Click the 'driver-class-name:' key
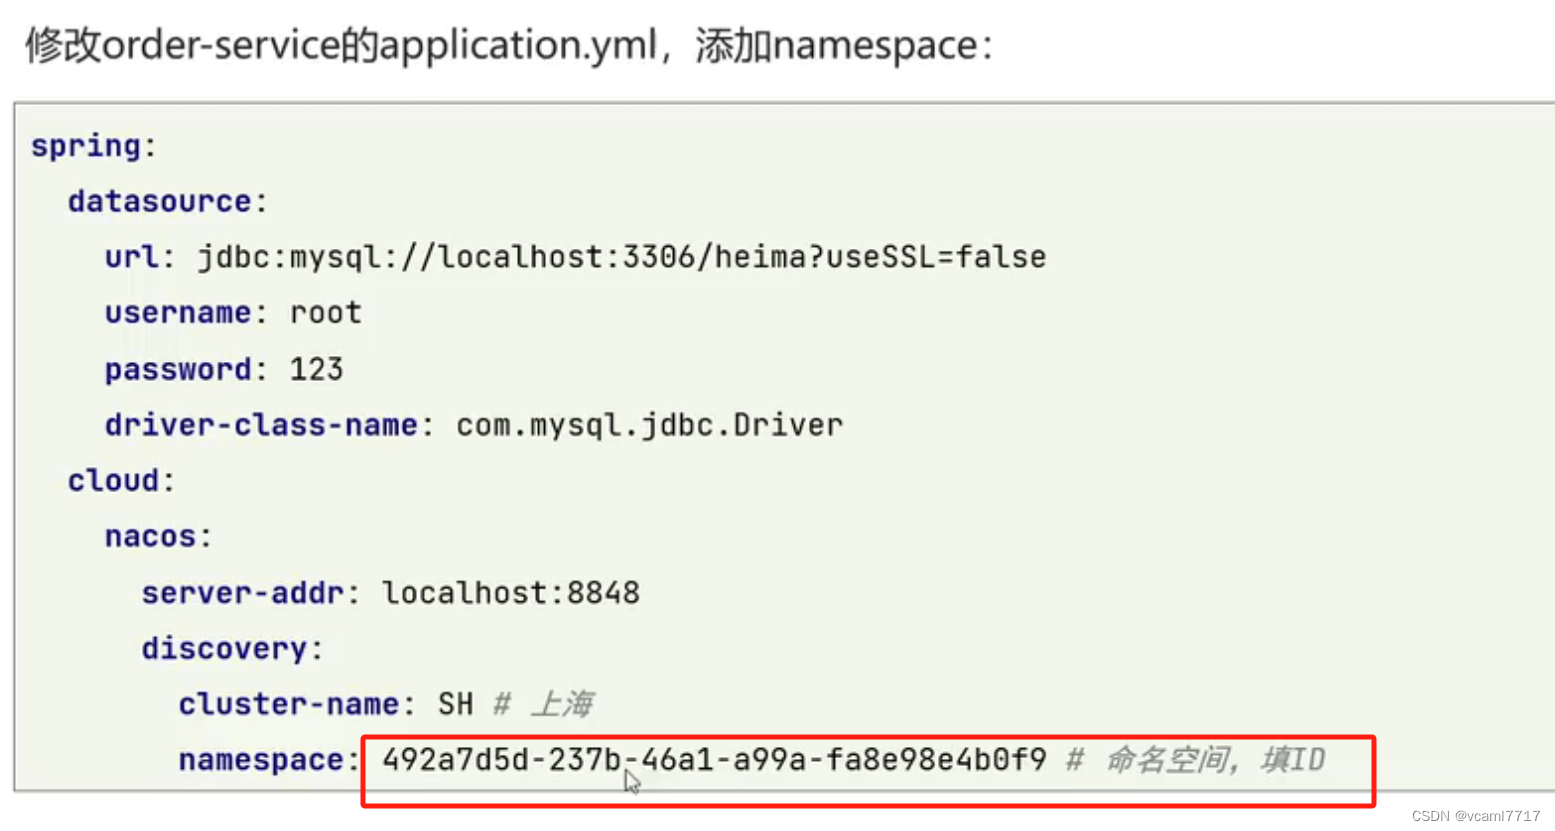 [269, 425]
